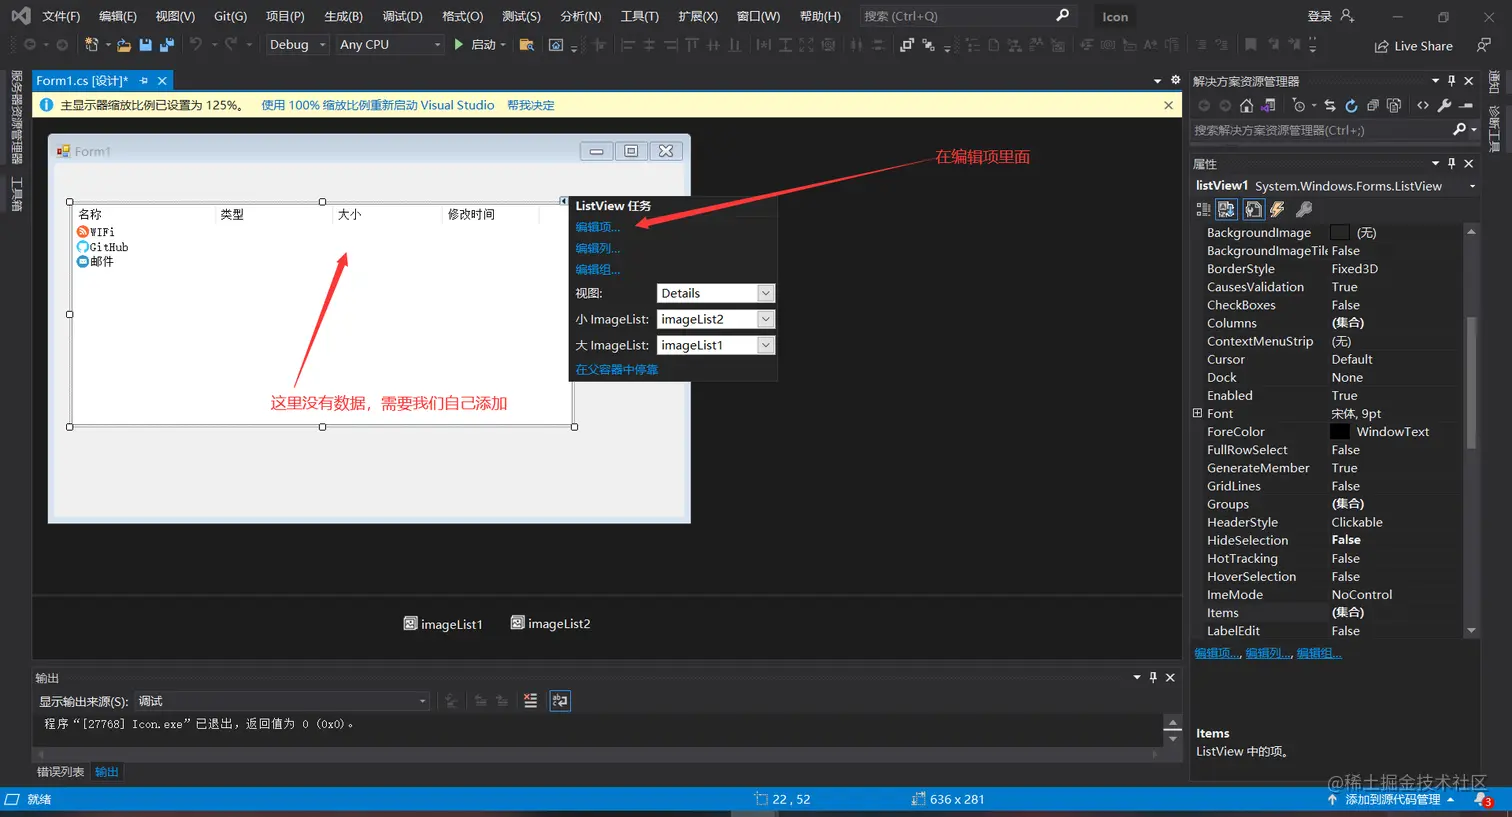Image resolution: width=1512 pixels, height=817 pixels.
Task: Switch views icon in Solution Explorer
Action: click(x=1268, y=105)
